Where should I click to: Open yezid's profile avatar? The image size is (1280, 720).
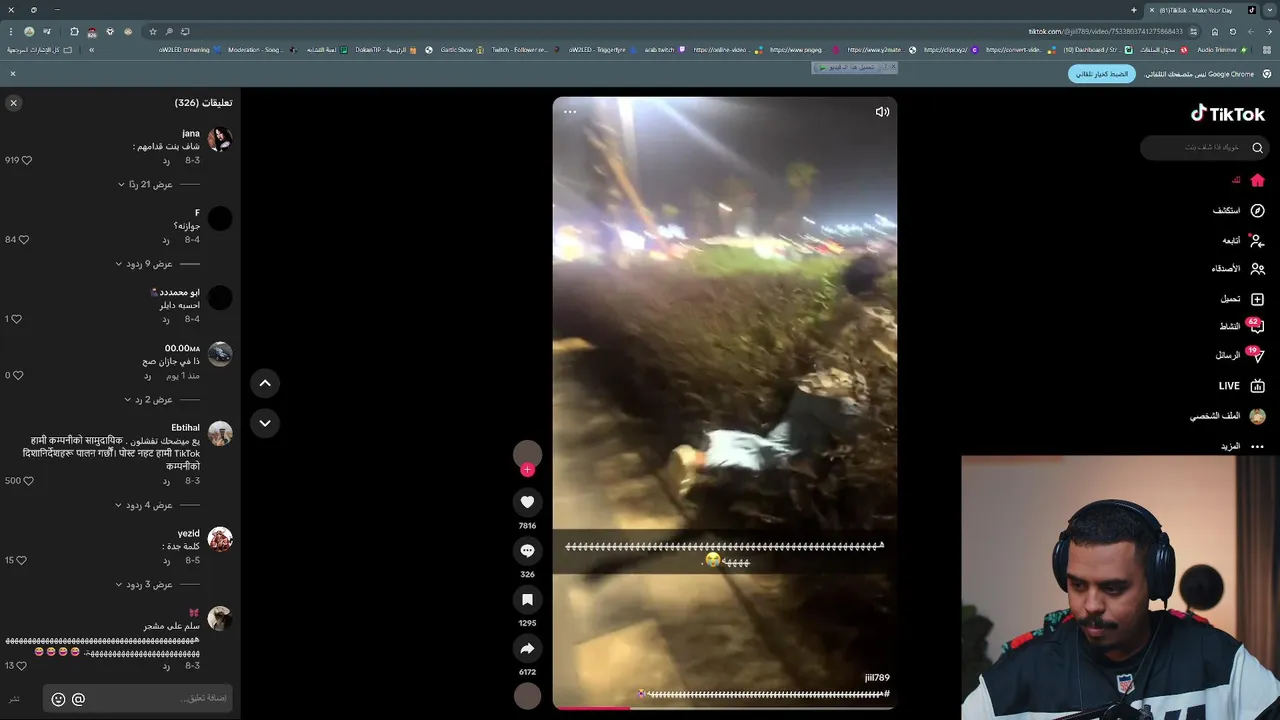220,539
